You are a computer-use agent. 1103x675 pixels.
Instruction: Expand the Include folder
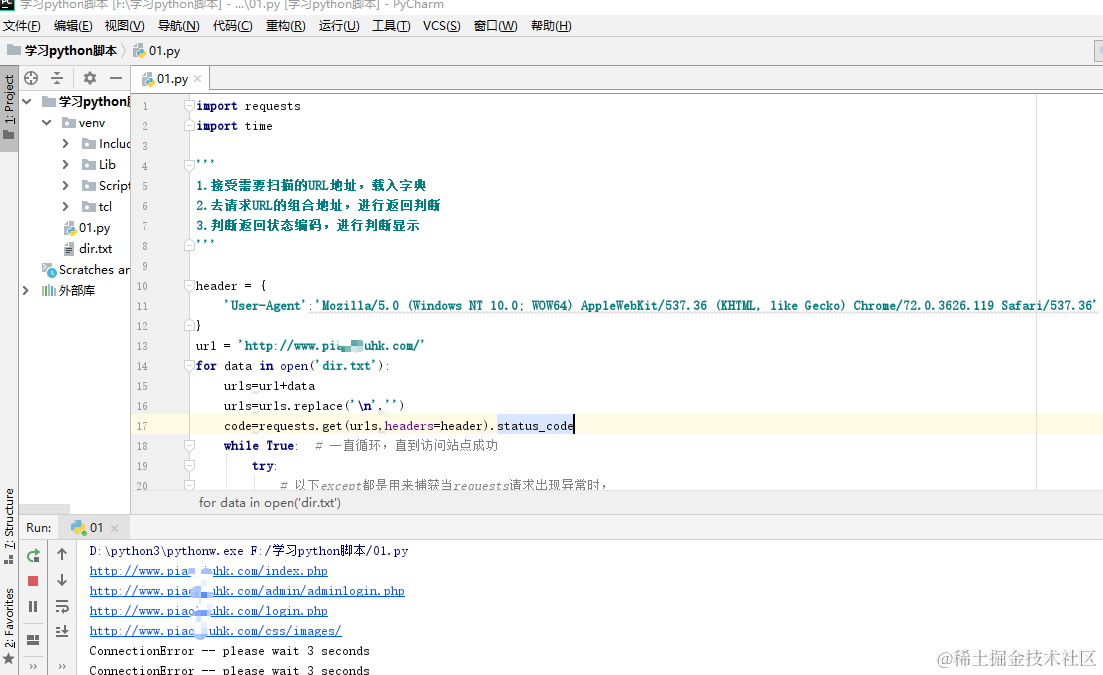click(65, 143)
